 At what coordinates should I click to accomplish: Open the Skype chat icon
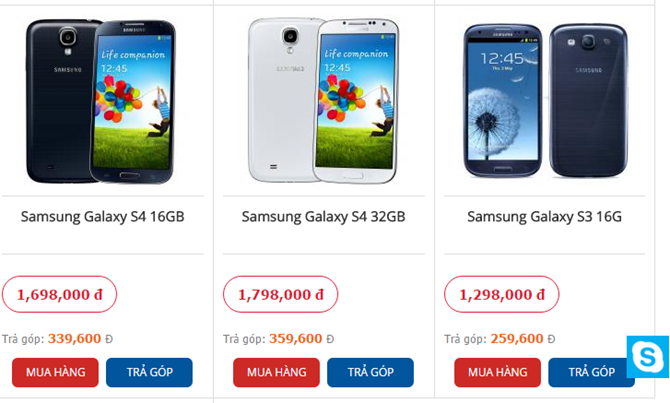tap(648, 357)
